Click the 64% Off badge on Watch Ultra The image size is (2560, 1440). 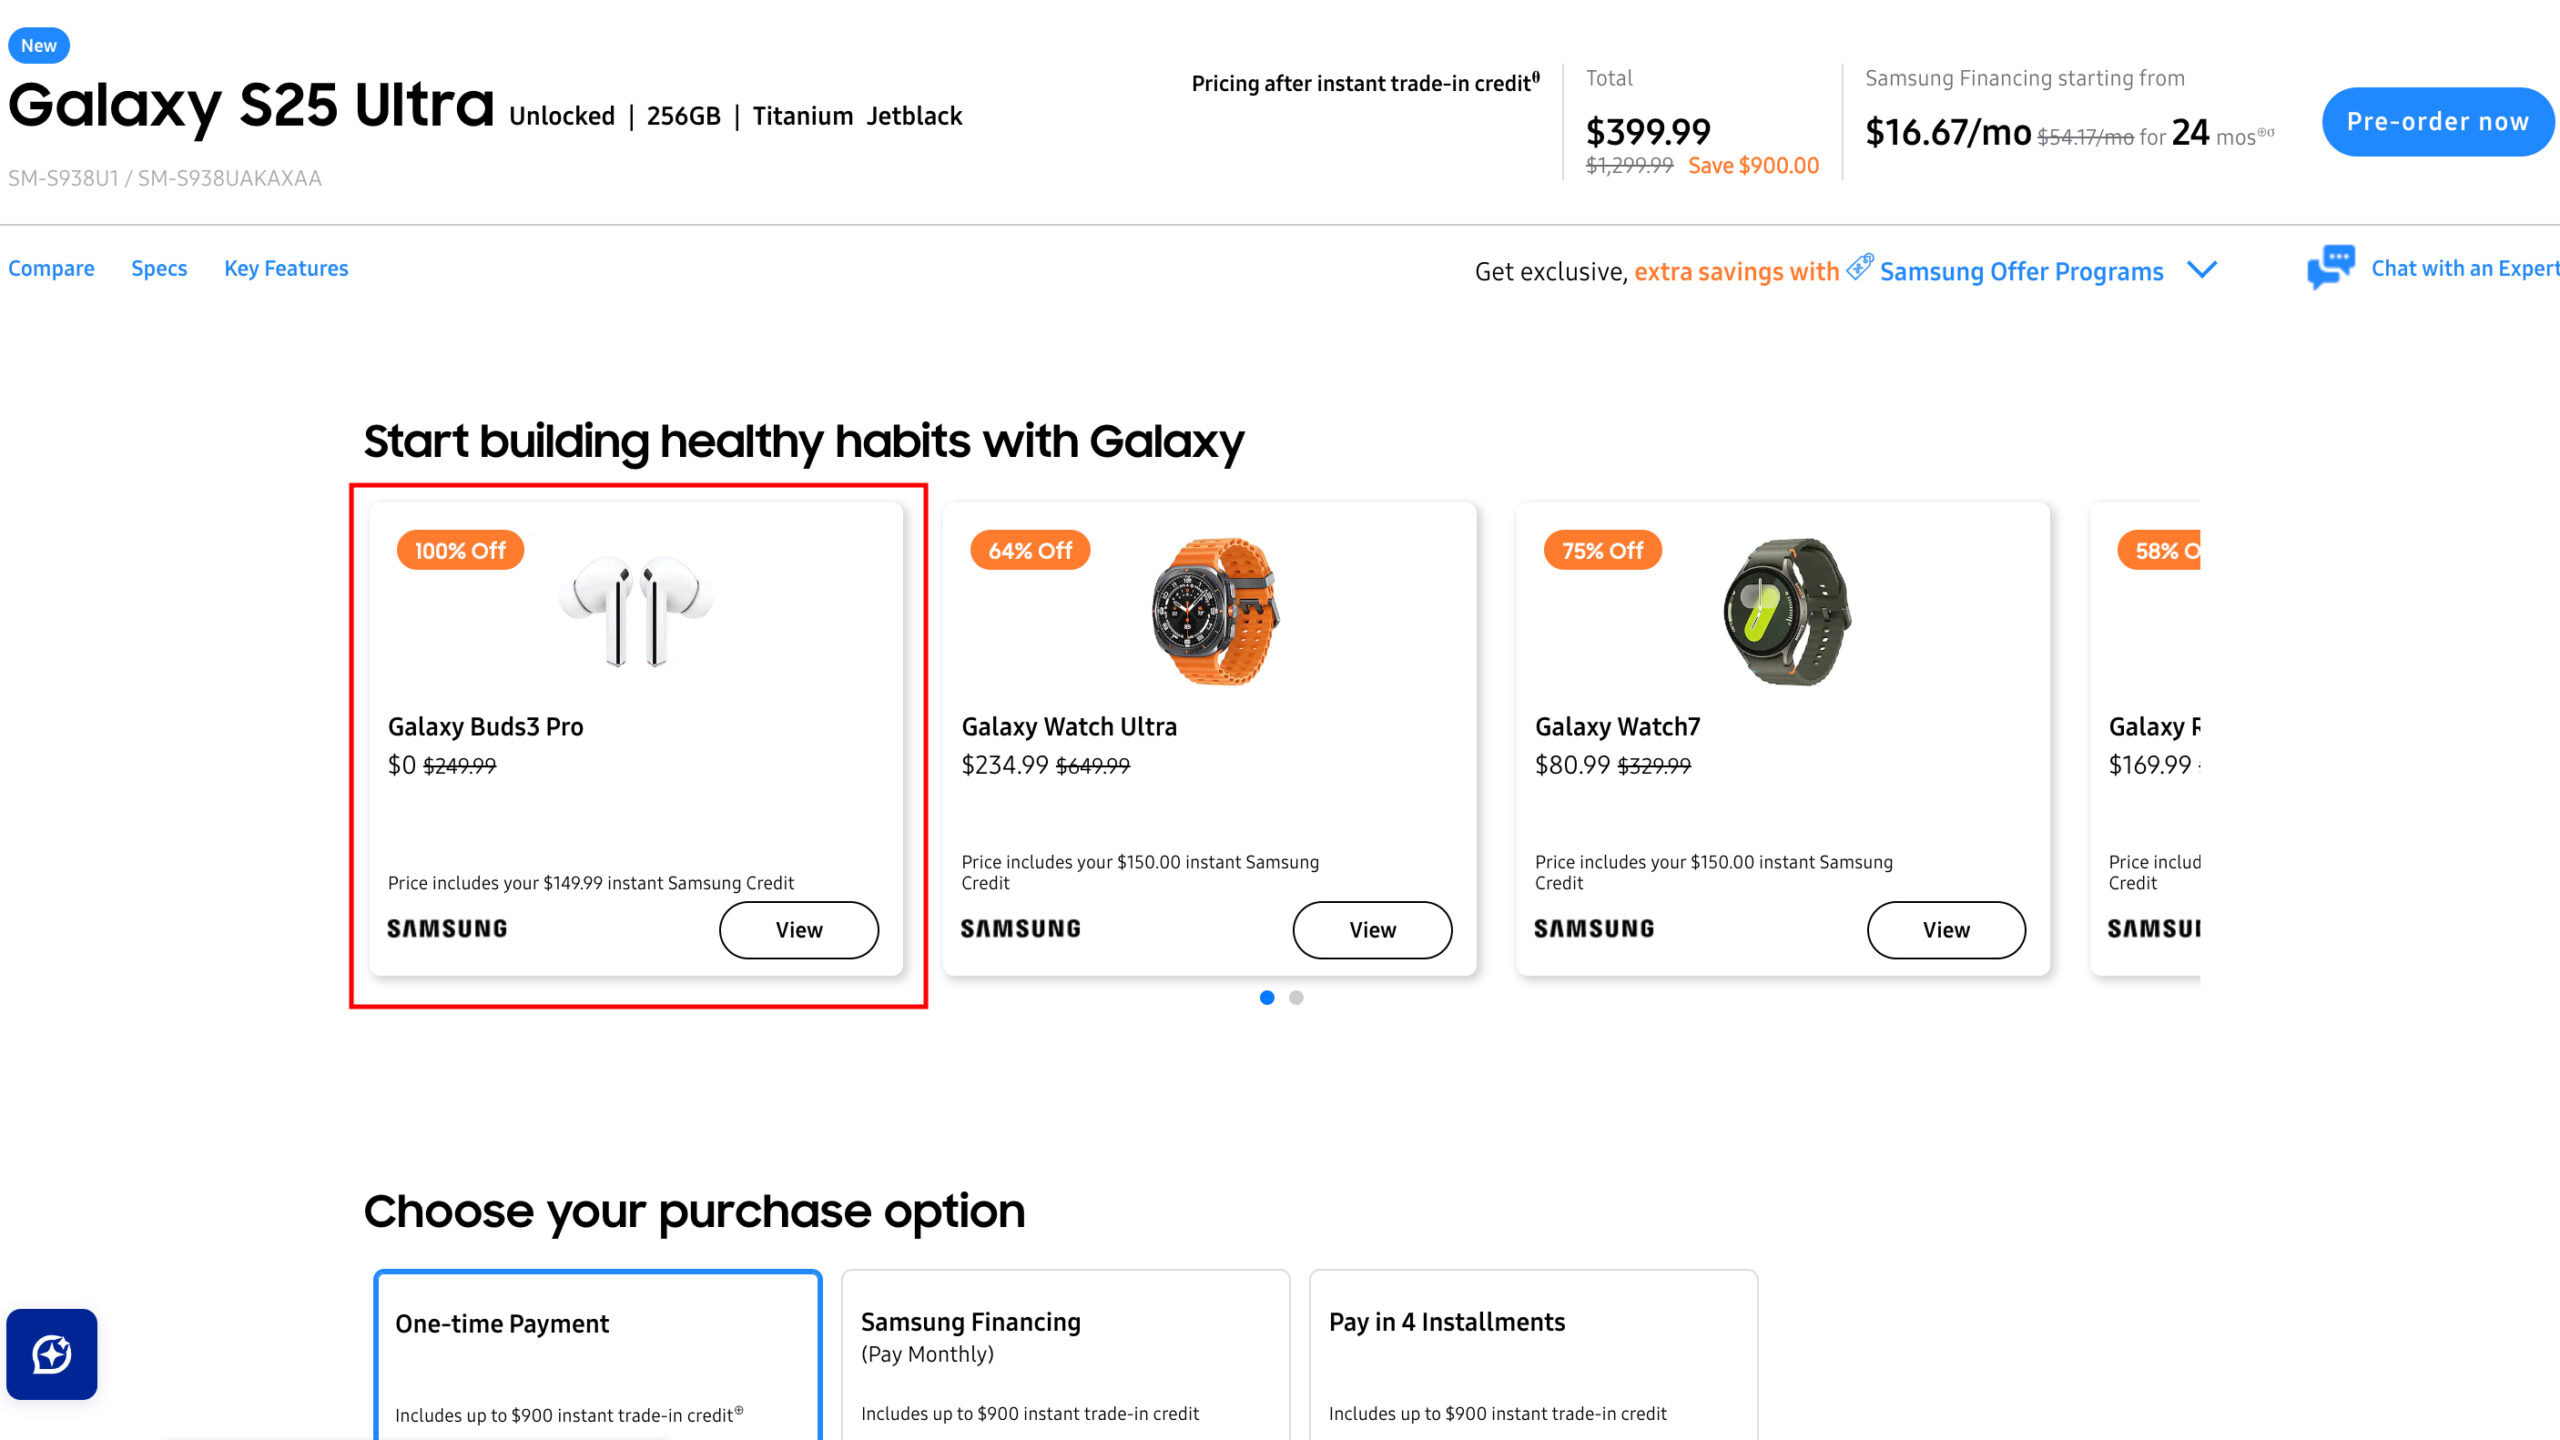[1030, 550]
